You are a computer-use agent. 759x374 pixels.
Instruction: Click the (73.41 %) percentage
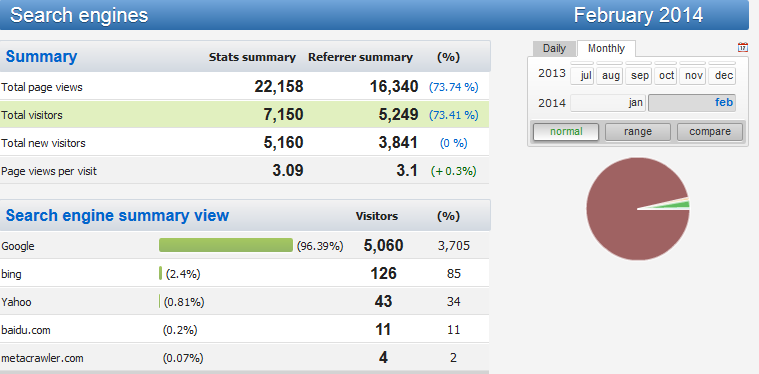[x=454, y=116]
